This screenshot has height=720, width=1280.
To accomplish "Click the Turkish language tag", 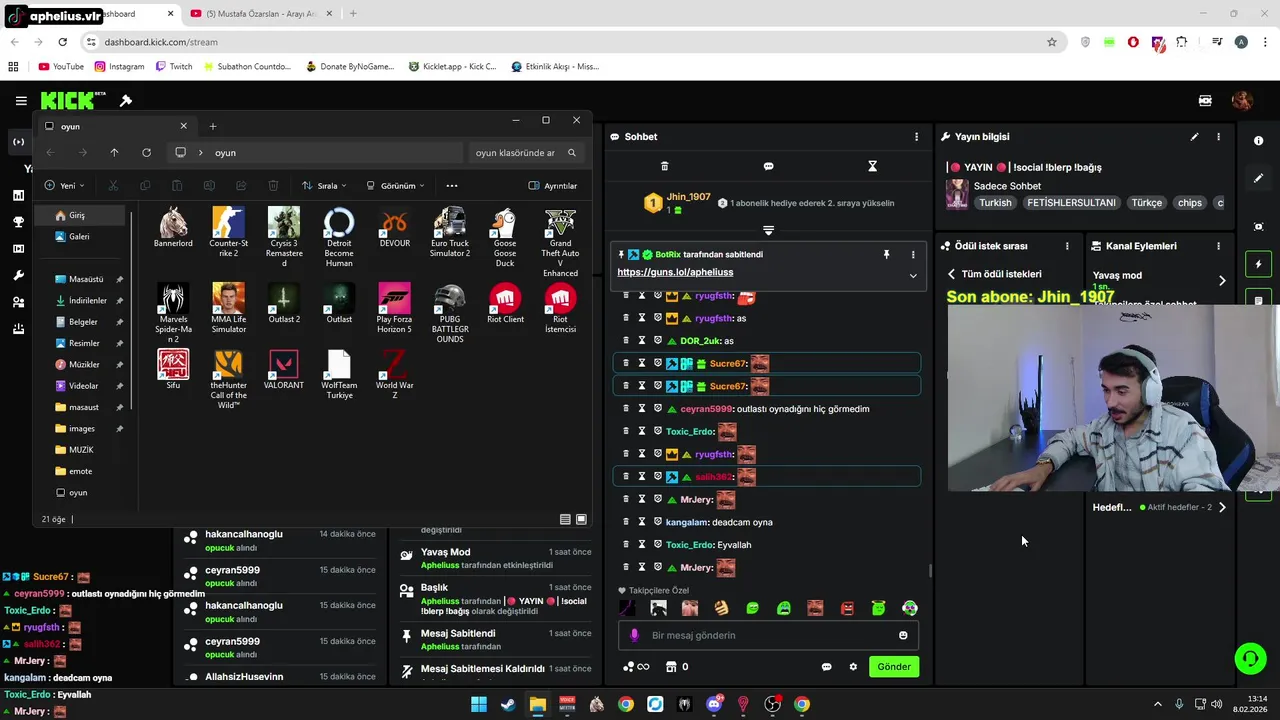I will point(995,203).
